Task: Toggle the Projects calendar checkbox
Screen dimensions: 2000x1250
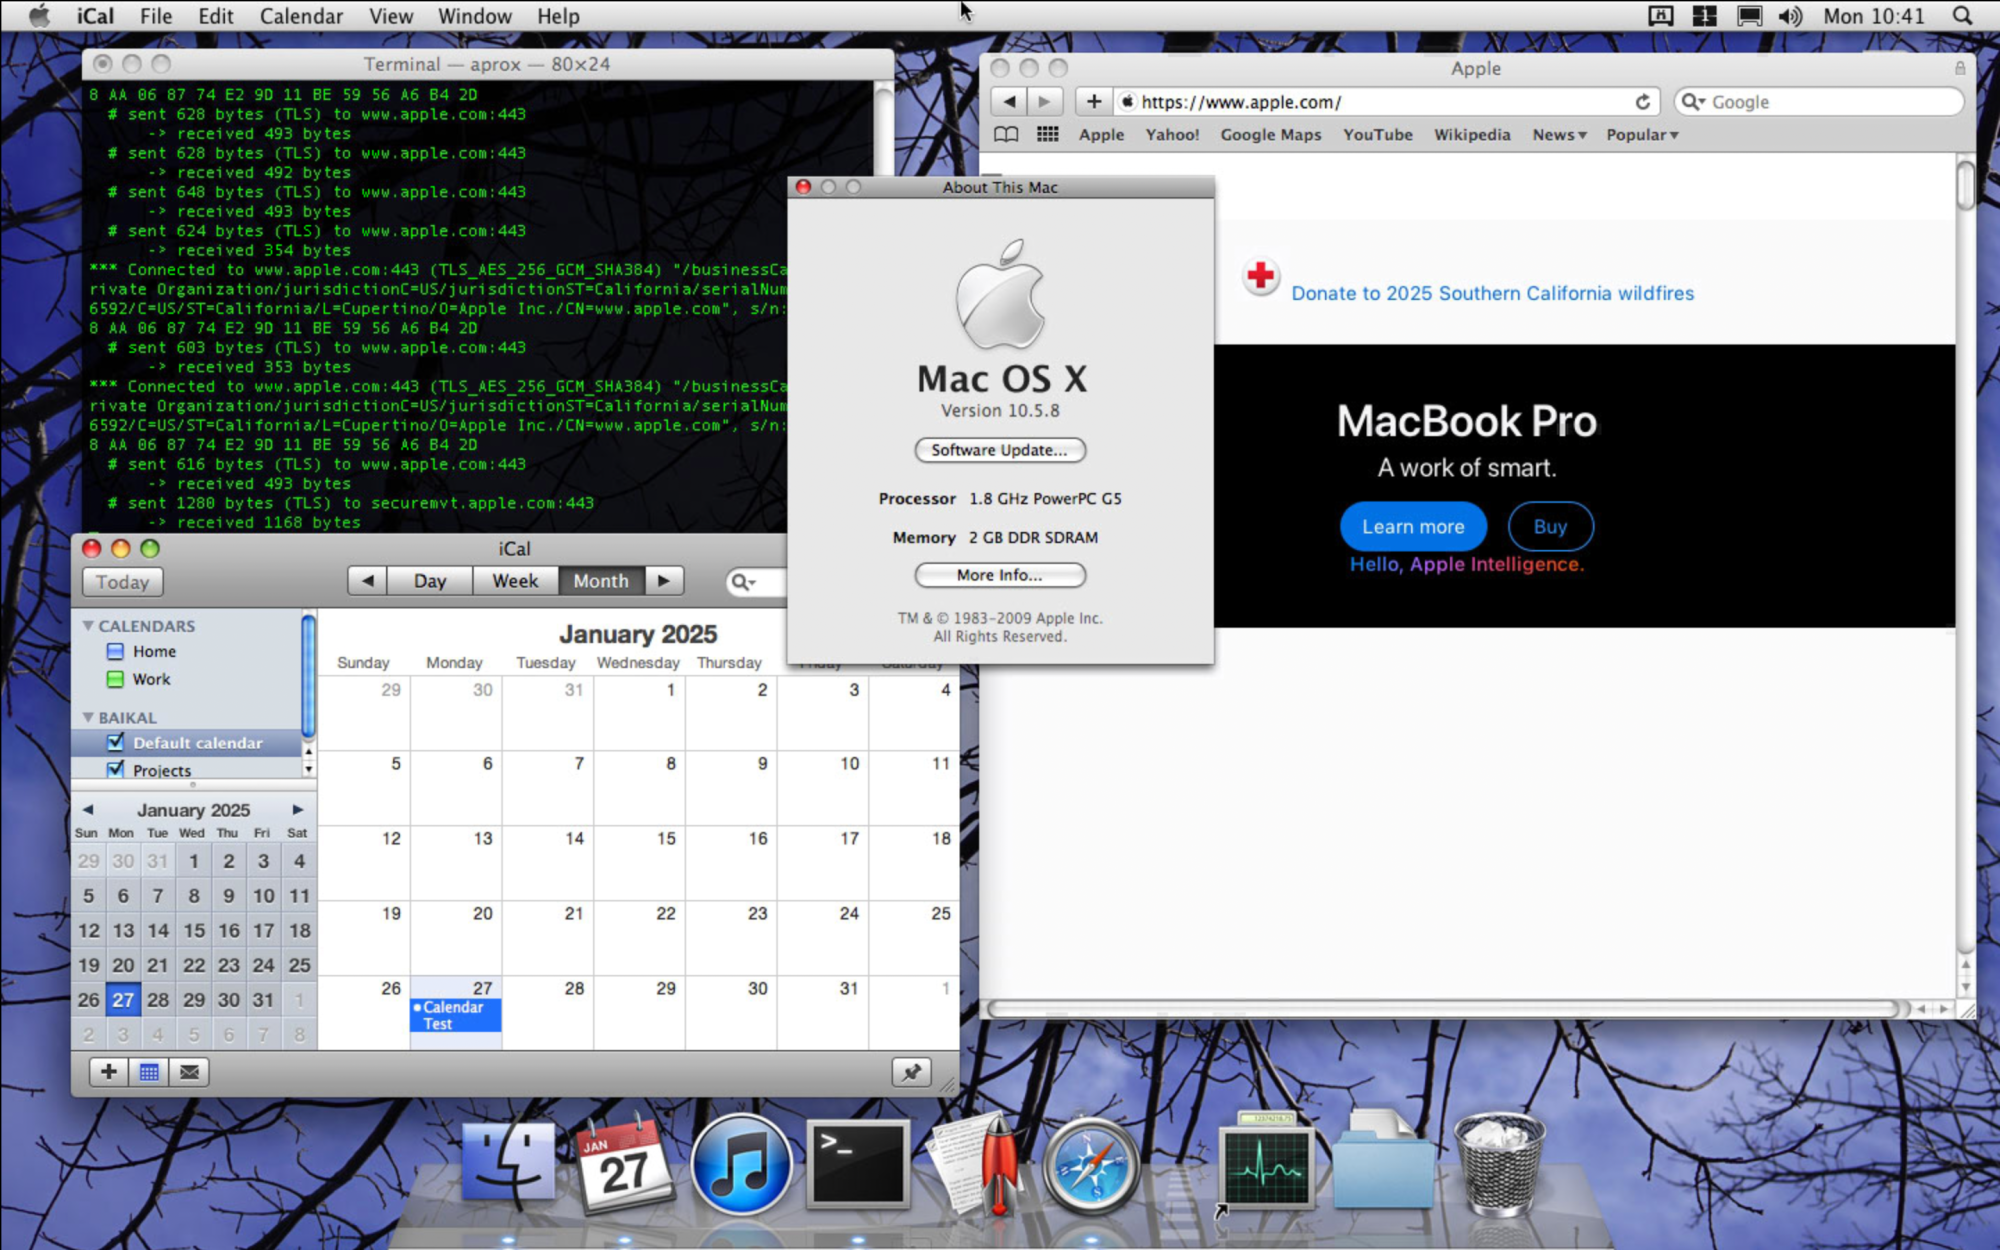Action: (x=115, y=769)
